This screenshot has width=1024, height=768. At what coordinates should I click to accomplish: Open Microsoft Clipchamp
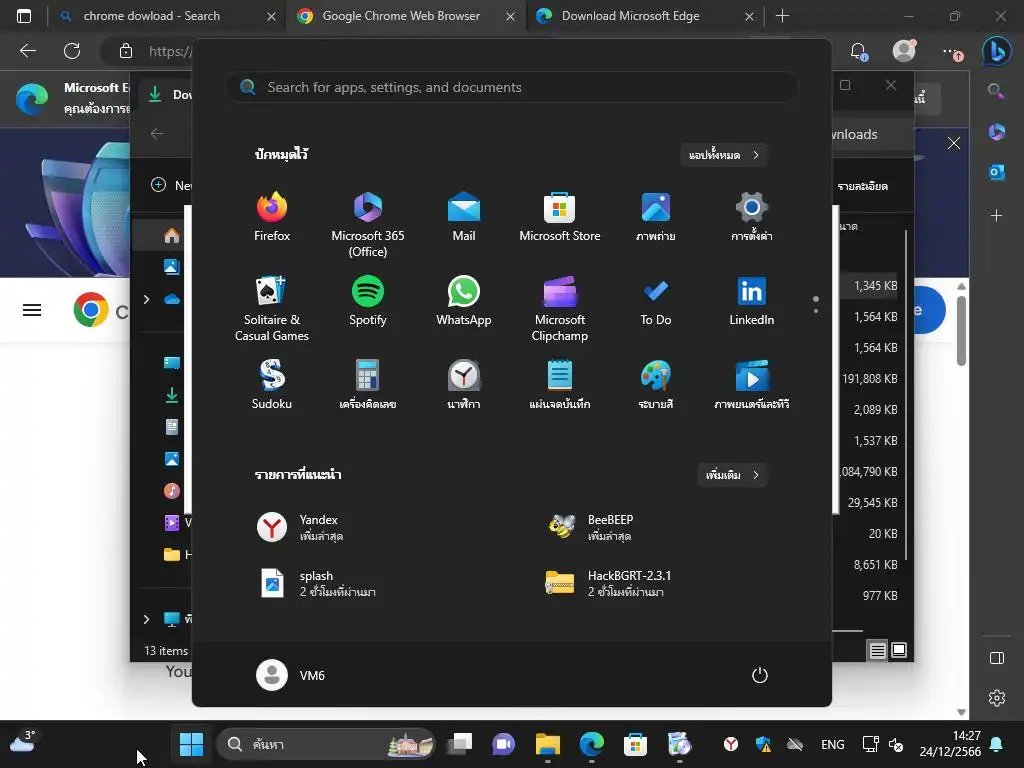pyautogui.click(x=560, y=308)
